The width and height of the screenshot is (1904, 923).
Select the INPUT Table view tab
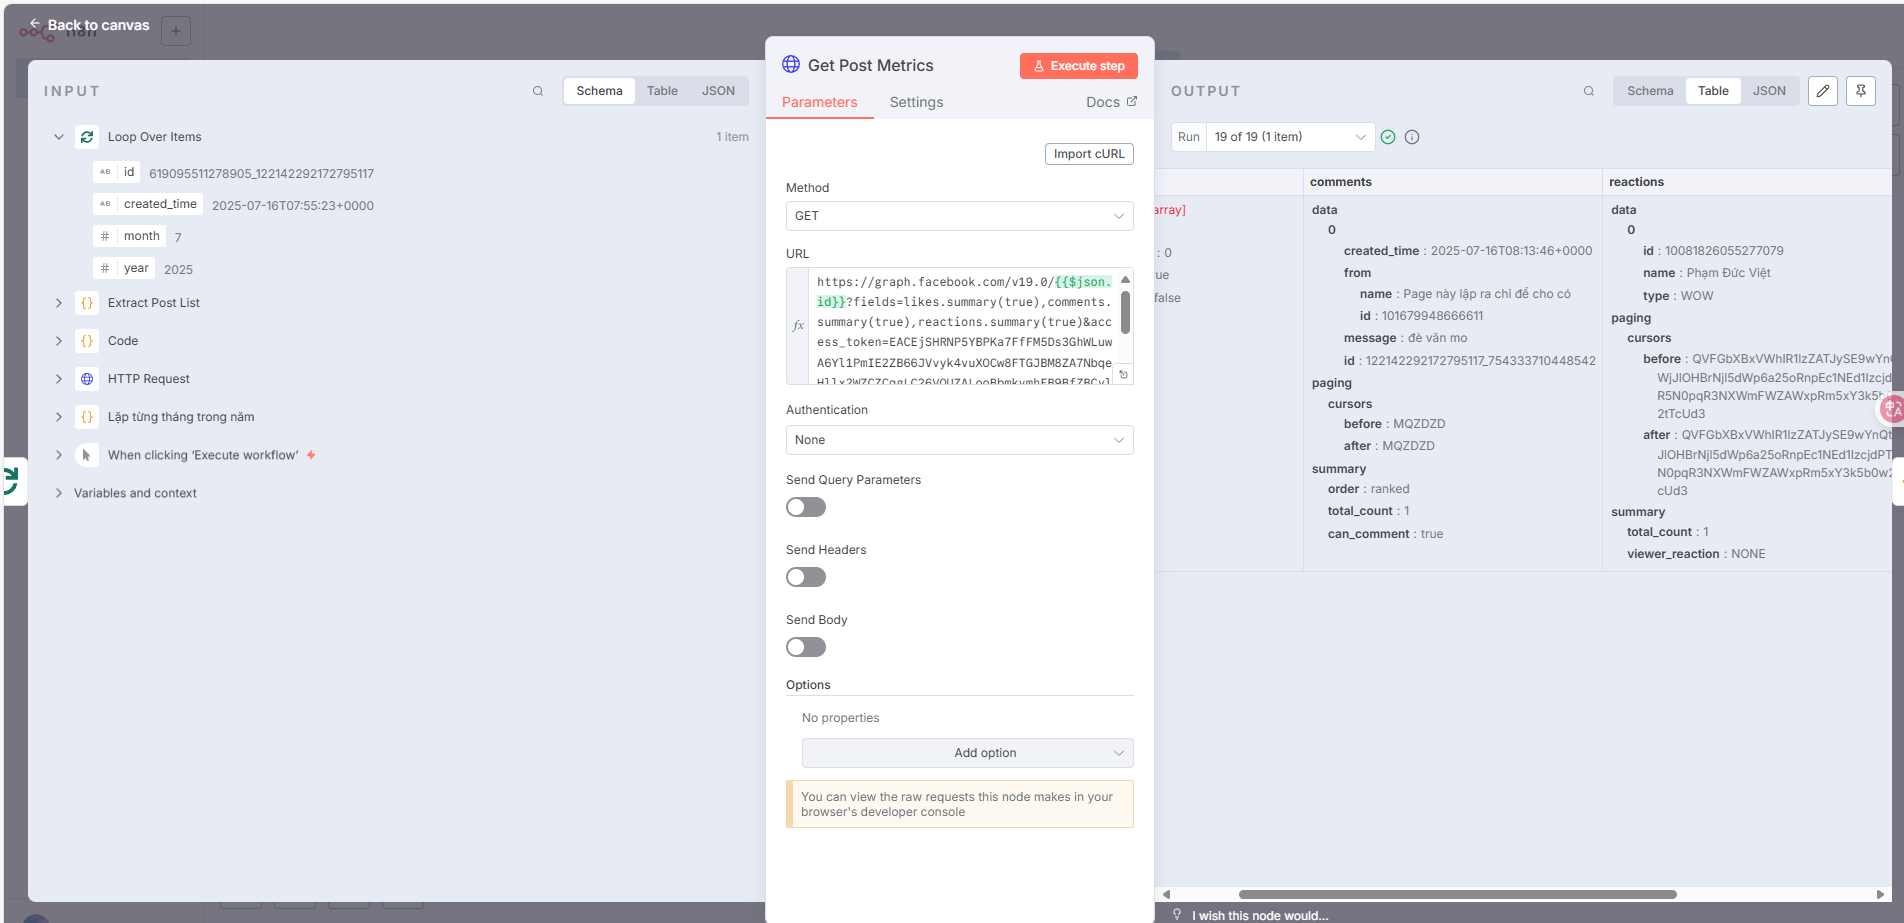tap(662, 91)
